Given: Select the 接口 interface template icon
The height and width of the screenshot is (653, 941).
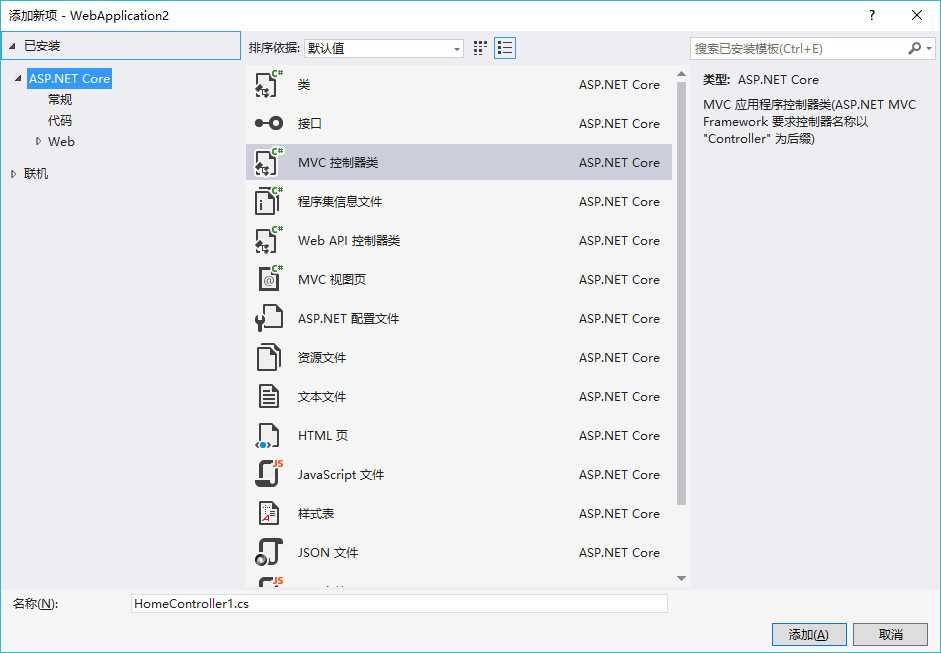Looking at the screenshot, I should click(x=268, y=123).
